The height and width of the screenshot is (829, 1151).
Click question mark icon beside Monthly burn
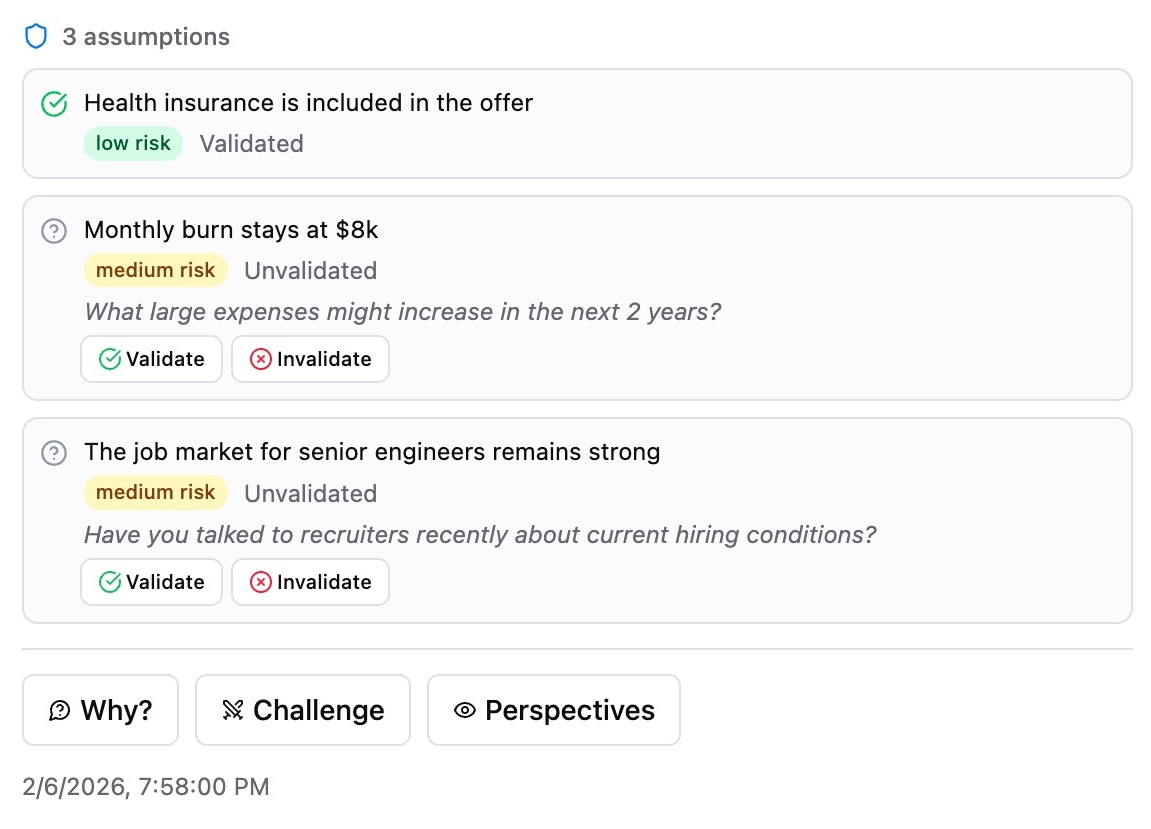[54, 231]
